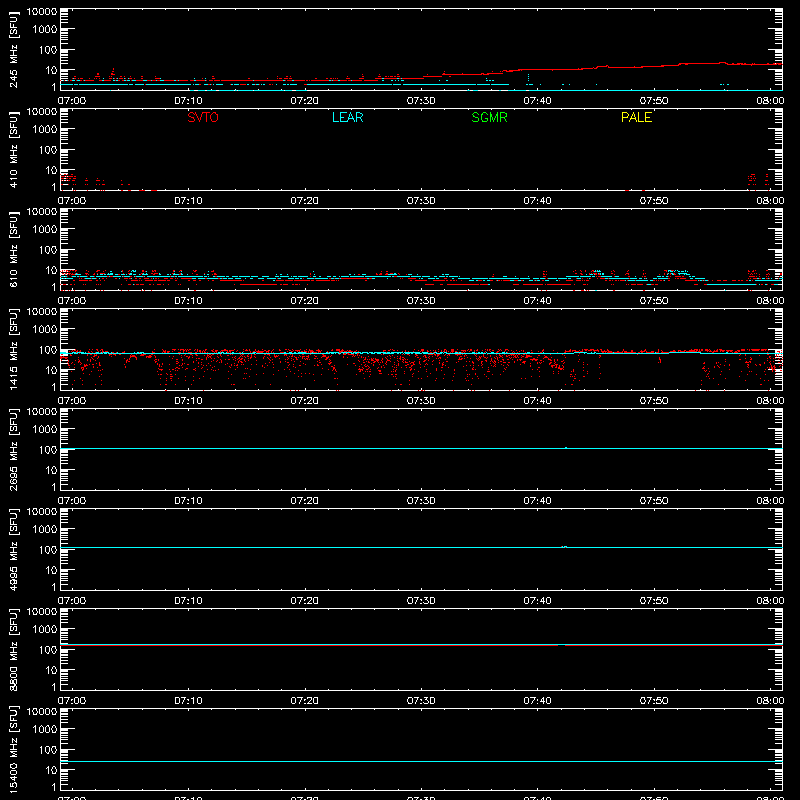The width and height of the screenshot is (800, 800).
Task: Click 07:40 time label under 410 MHz plot
Action: 537,201
